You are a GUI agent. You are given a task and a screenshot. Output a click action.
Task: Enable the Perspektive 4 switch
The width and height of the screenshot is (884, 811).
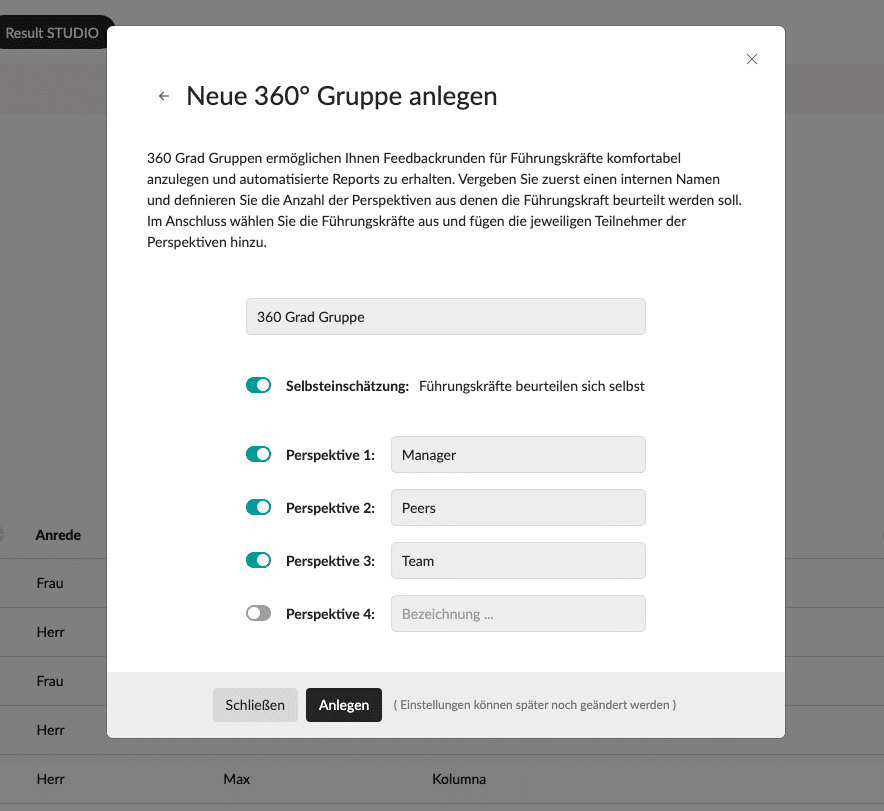(258, 613)
